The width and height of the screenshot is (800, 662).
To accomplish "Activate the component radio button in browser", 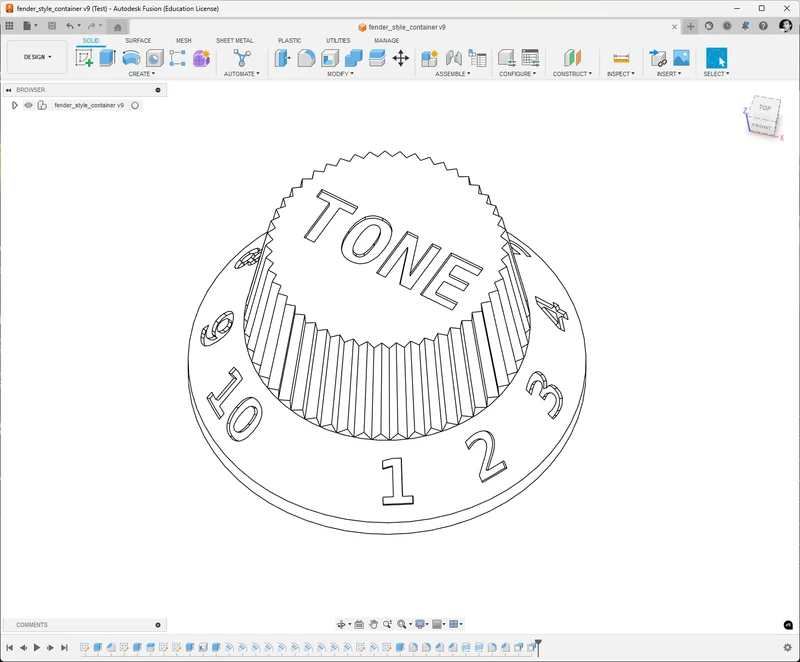I will 135,105.
